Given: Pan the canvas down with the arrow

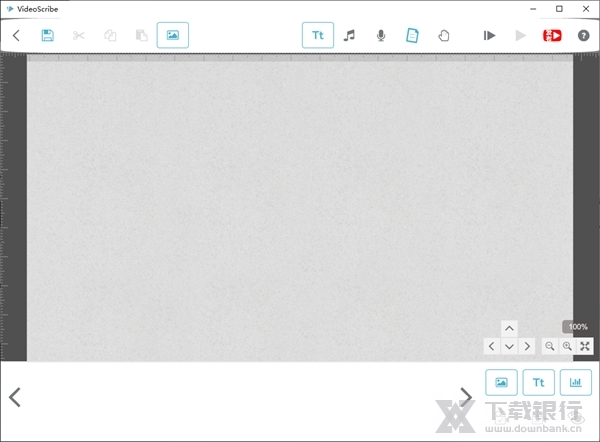Looking at the screenshot, I should 509,346.
